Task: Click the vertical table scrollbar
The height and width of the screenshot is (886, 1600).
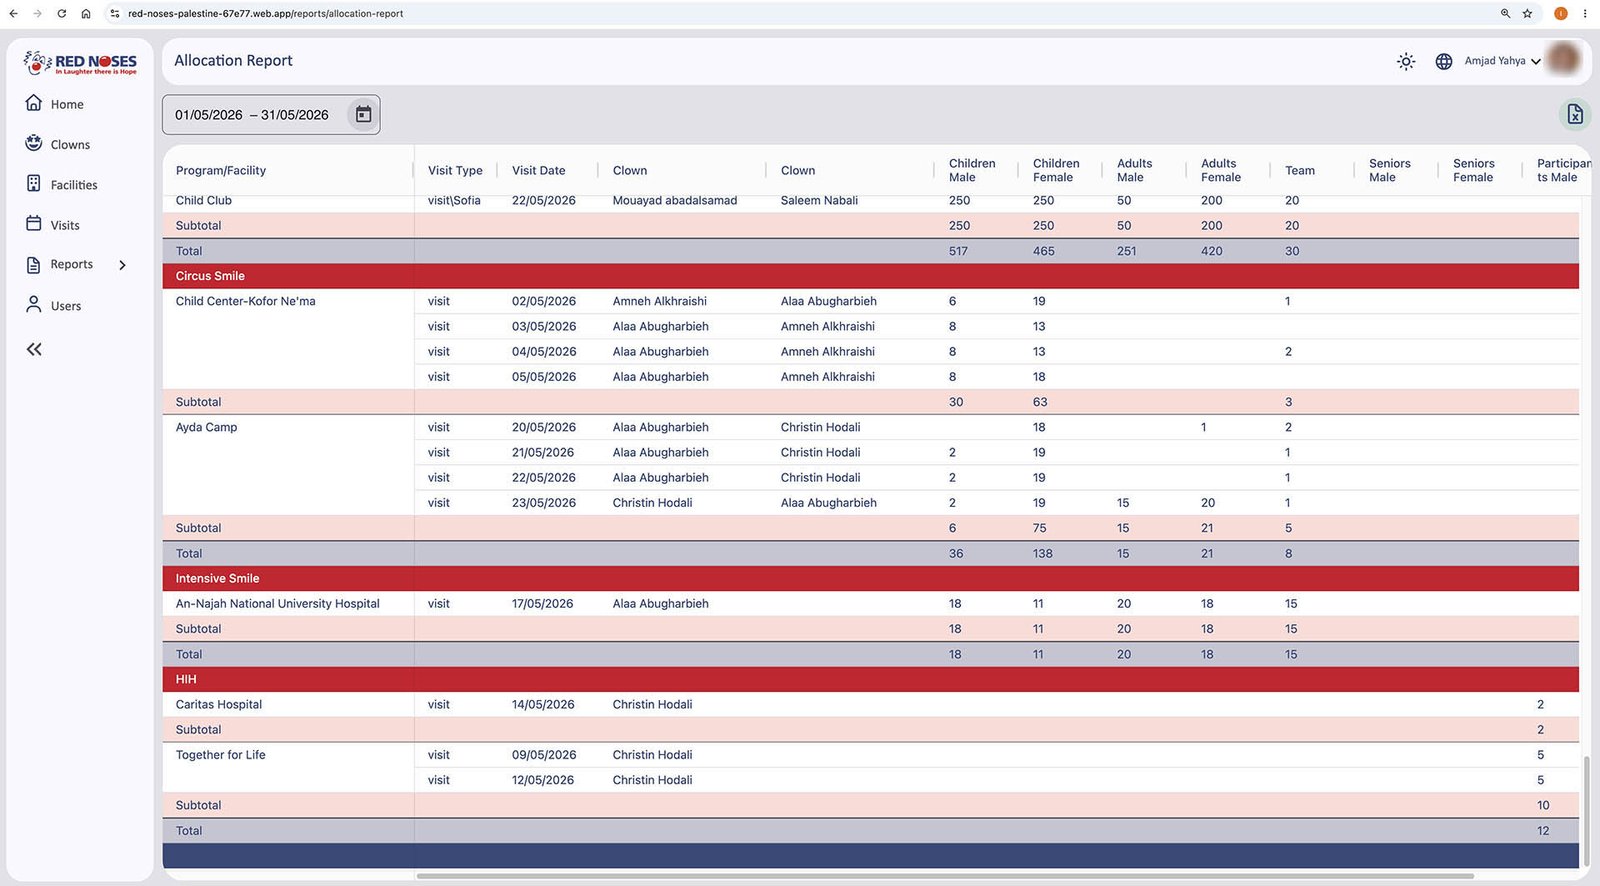Action: 1586,811
